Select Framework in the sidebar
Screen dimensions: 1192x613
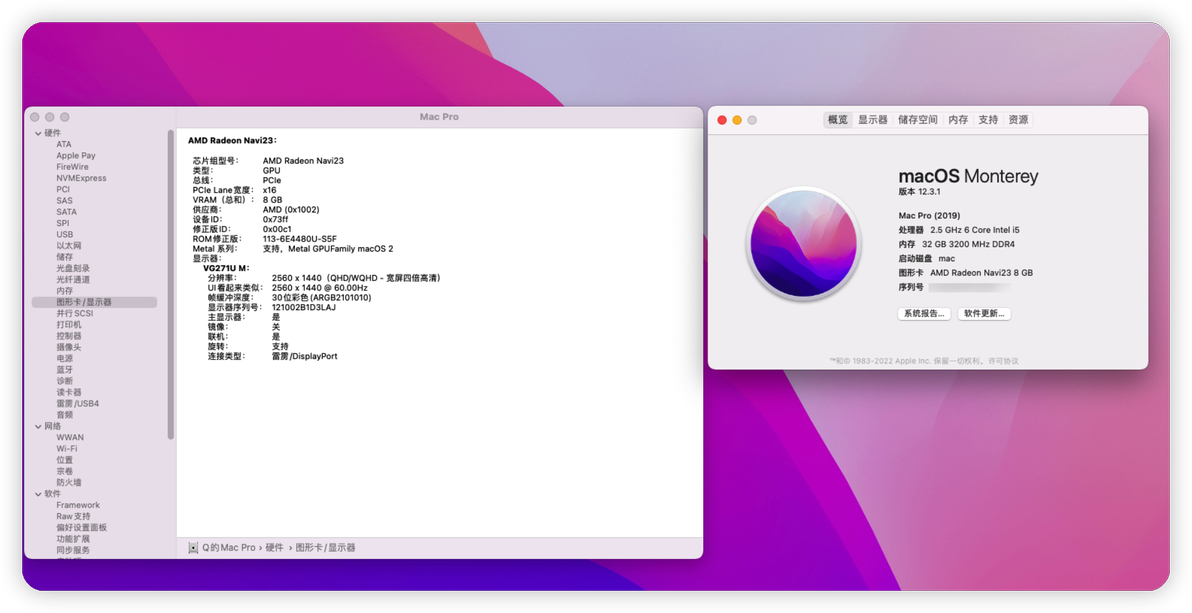coord(78,505)
